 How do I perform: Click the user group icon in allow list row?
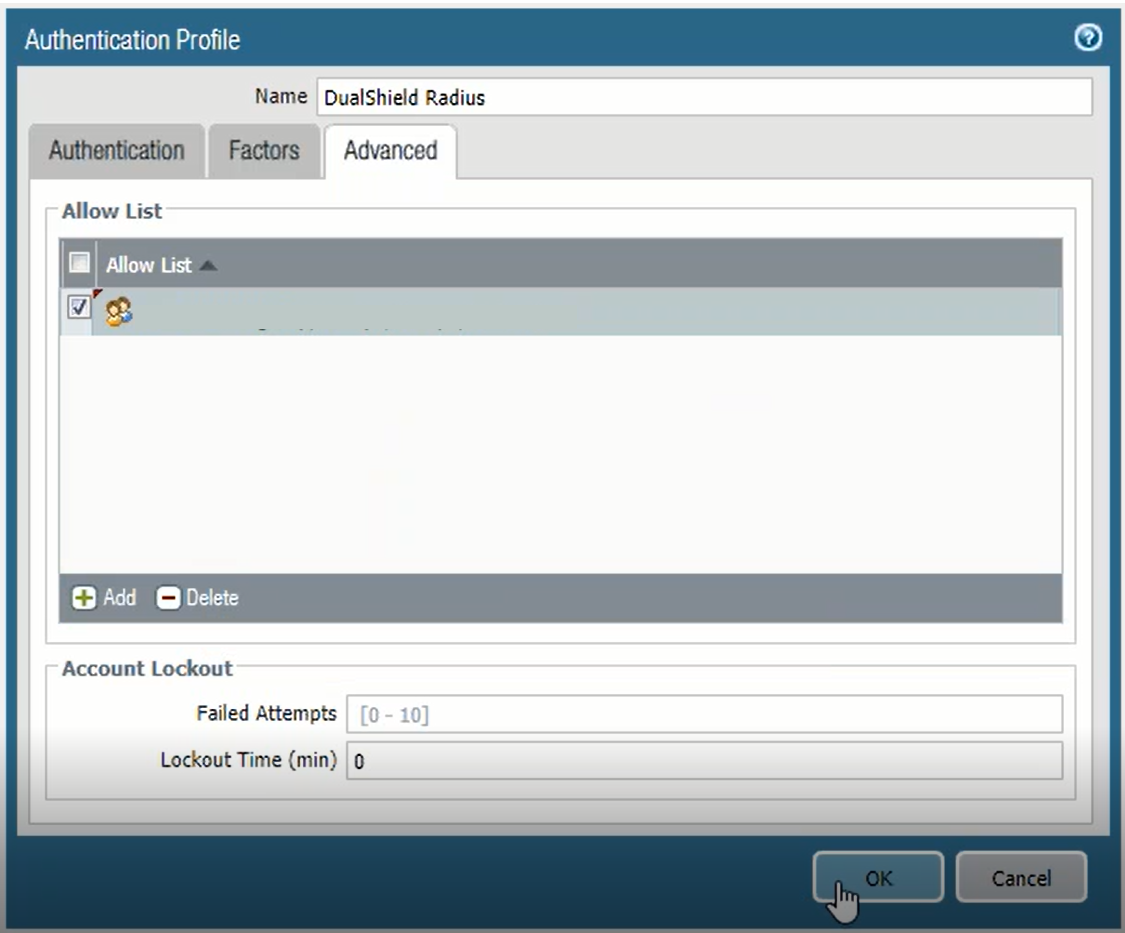pyautogui.click(x=118, y=312)
